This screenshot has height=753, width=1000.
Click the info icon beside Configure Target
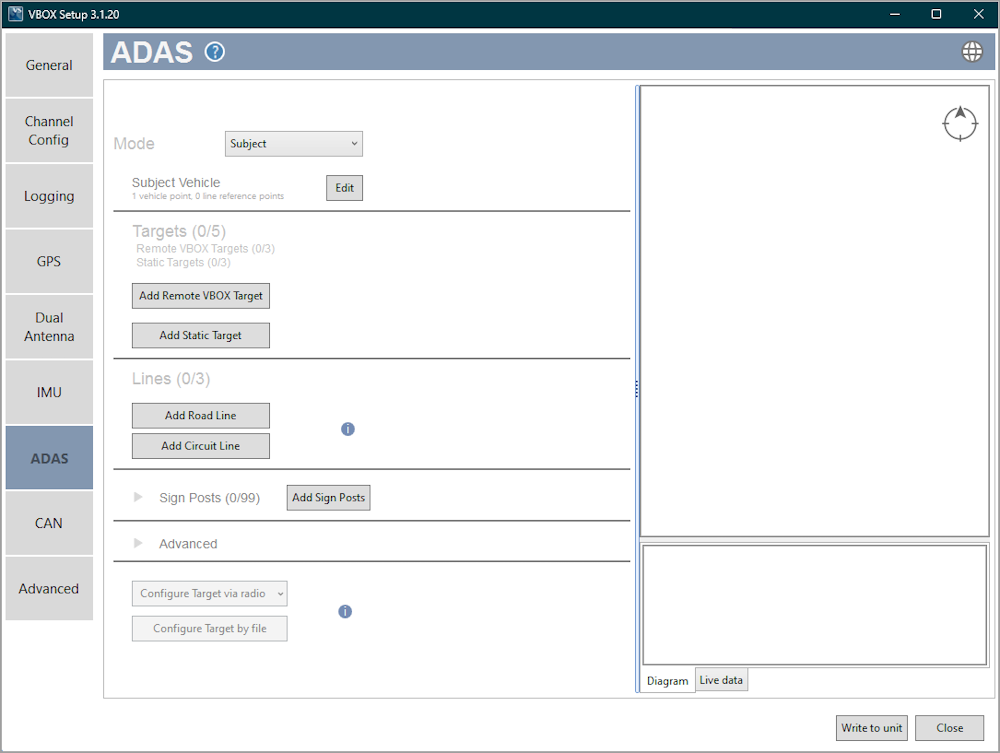point(345,611)
